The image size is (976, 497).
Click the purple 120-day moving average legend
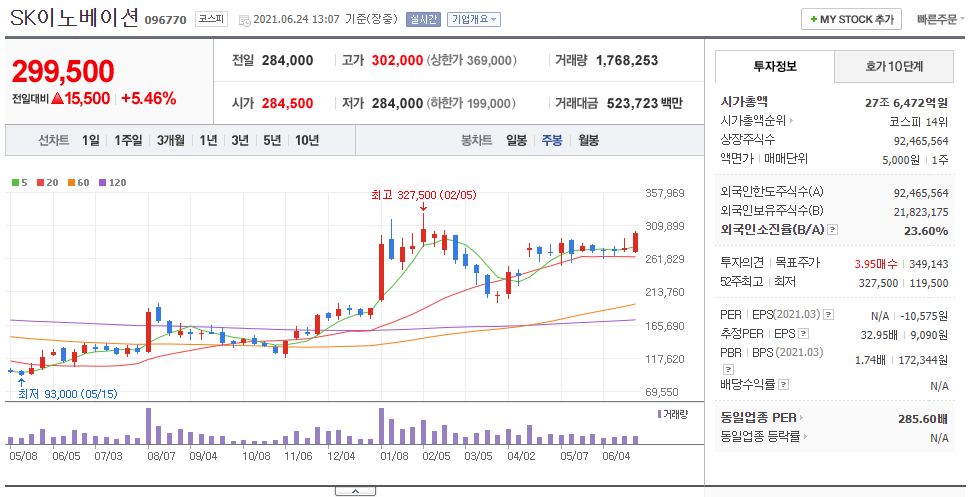(113, 182)
